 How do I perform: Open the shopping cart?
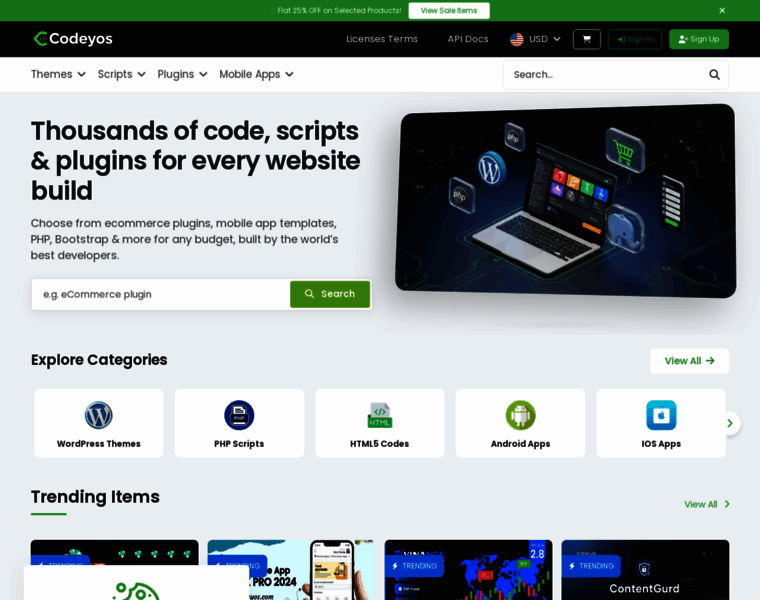(586, 39)
